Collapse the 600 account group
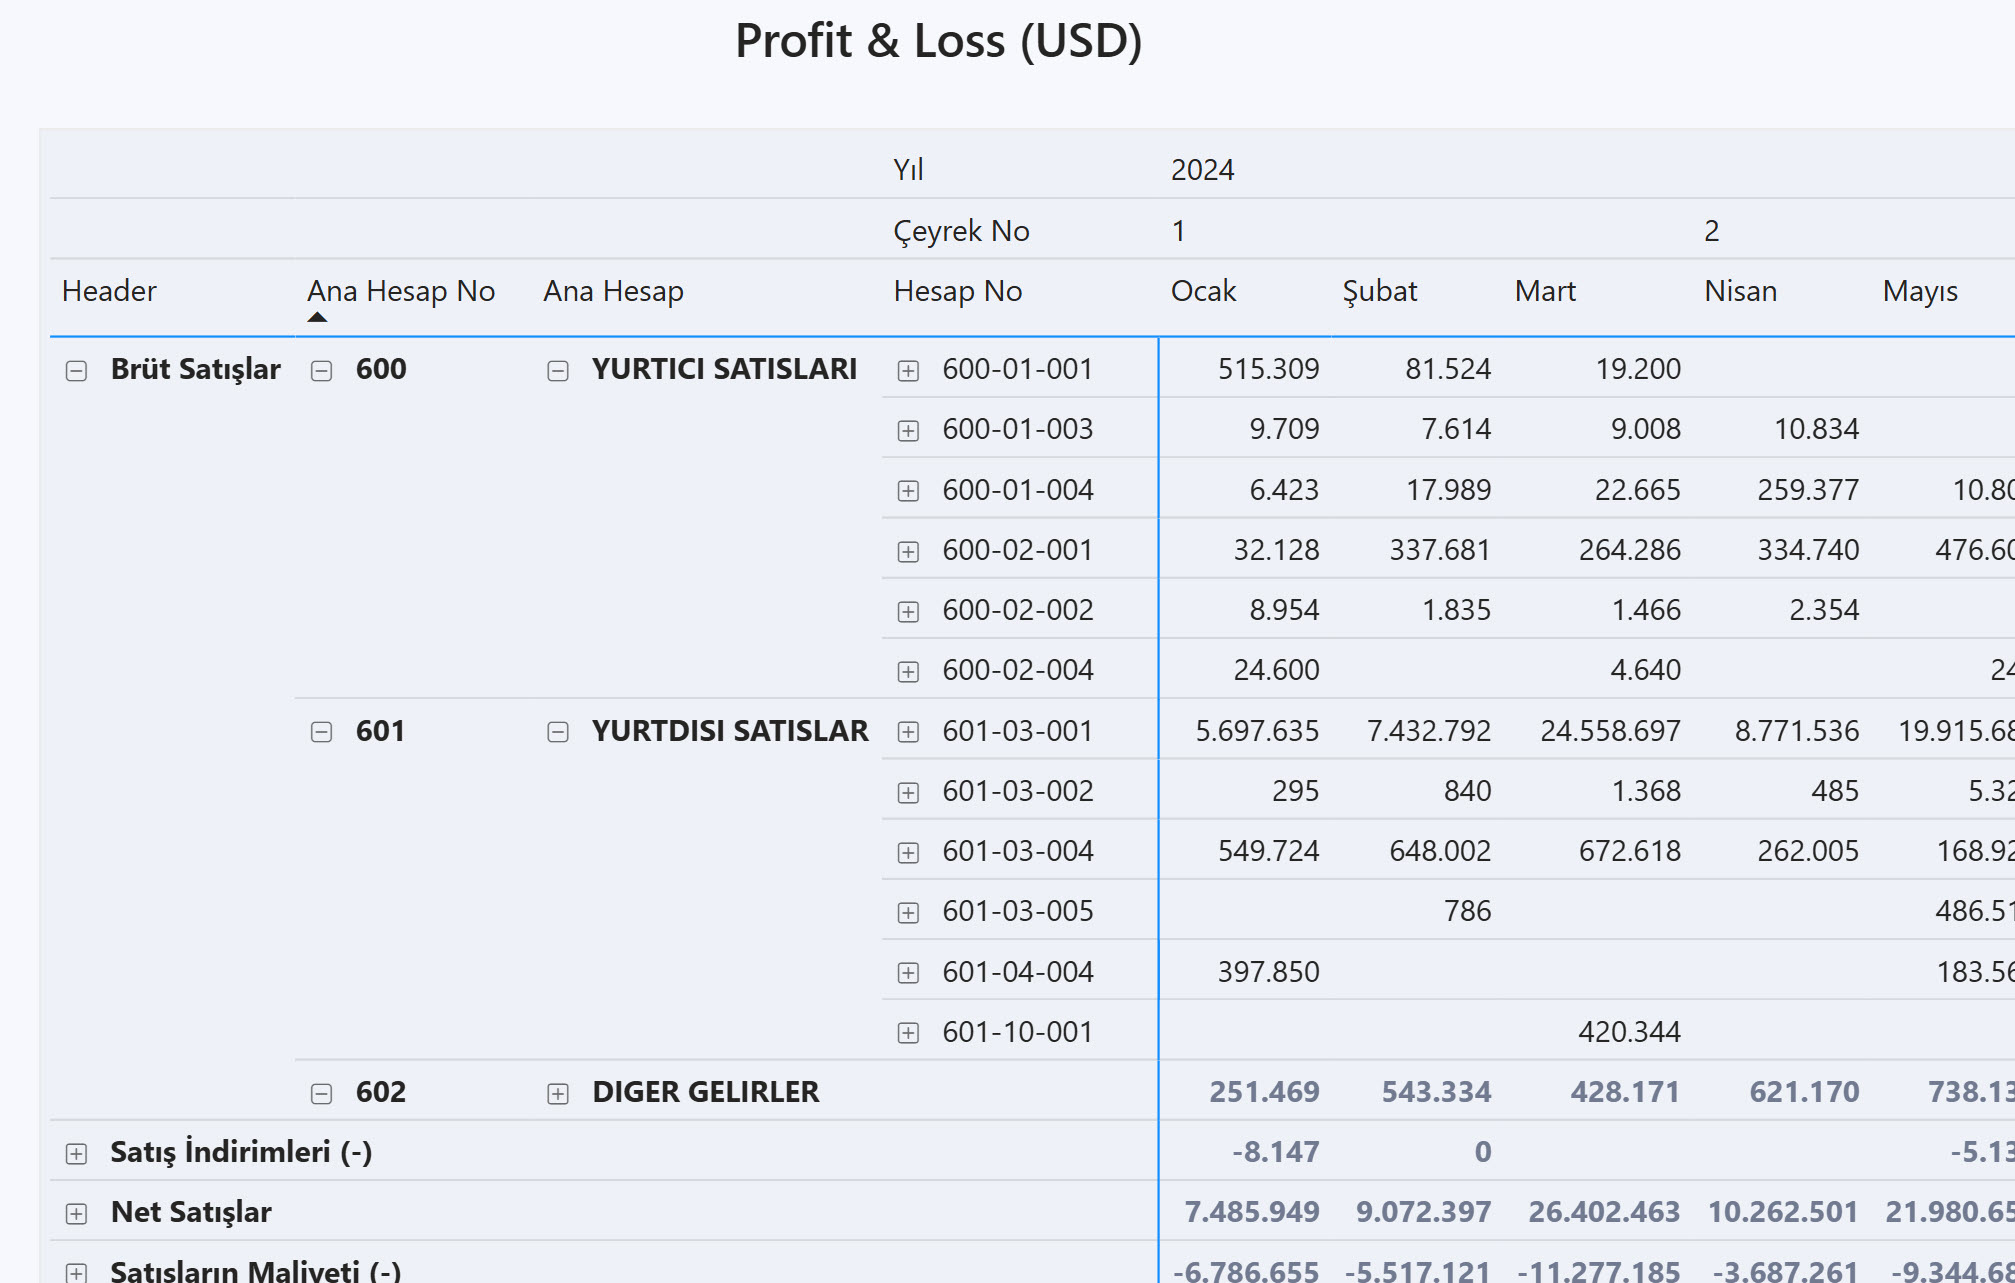The image size is (2015, 1283). [x=321, y=371]
